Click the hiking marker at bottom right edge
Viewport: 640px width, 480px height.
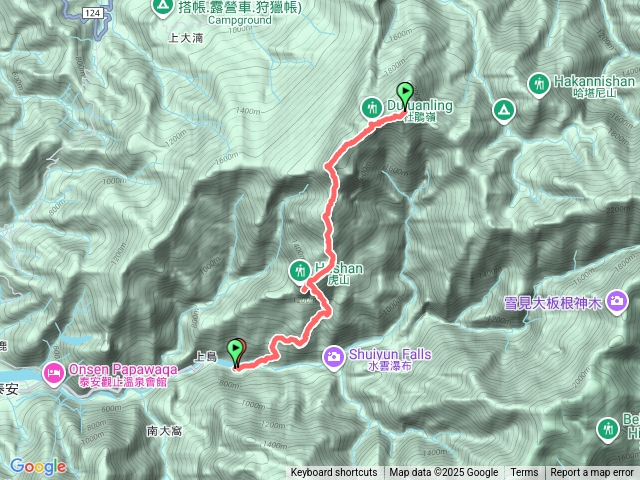608,429
